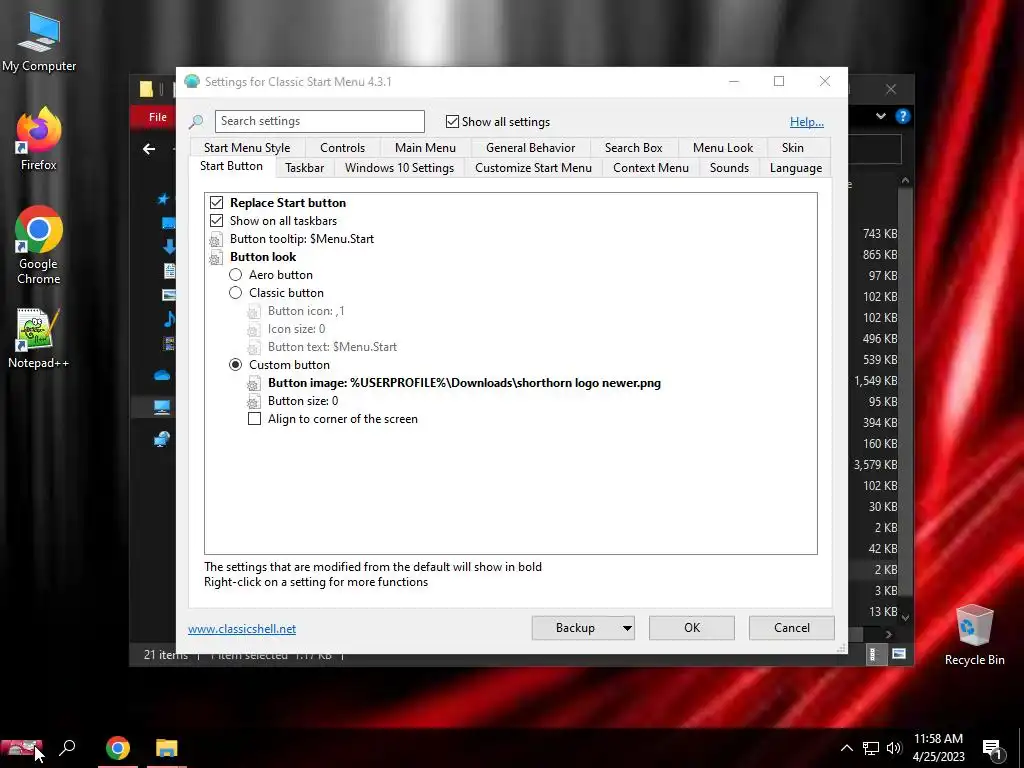
Task: Select This PC icon in Explorer sidebar
Action: [162, 408]
